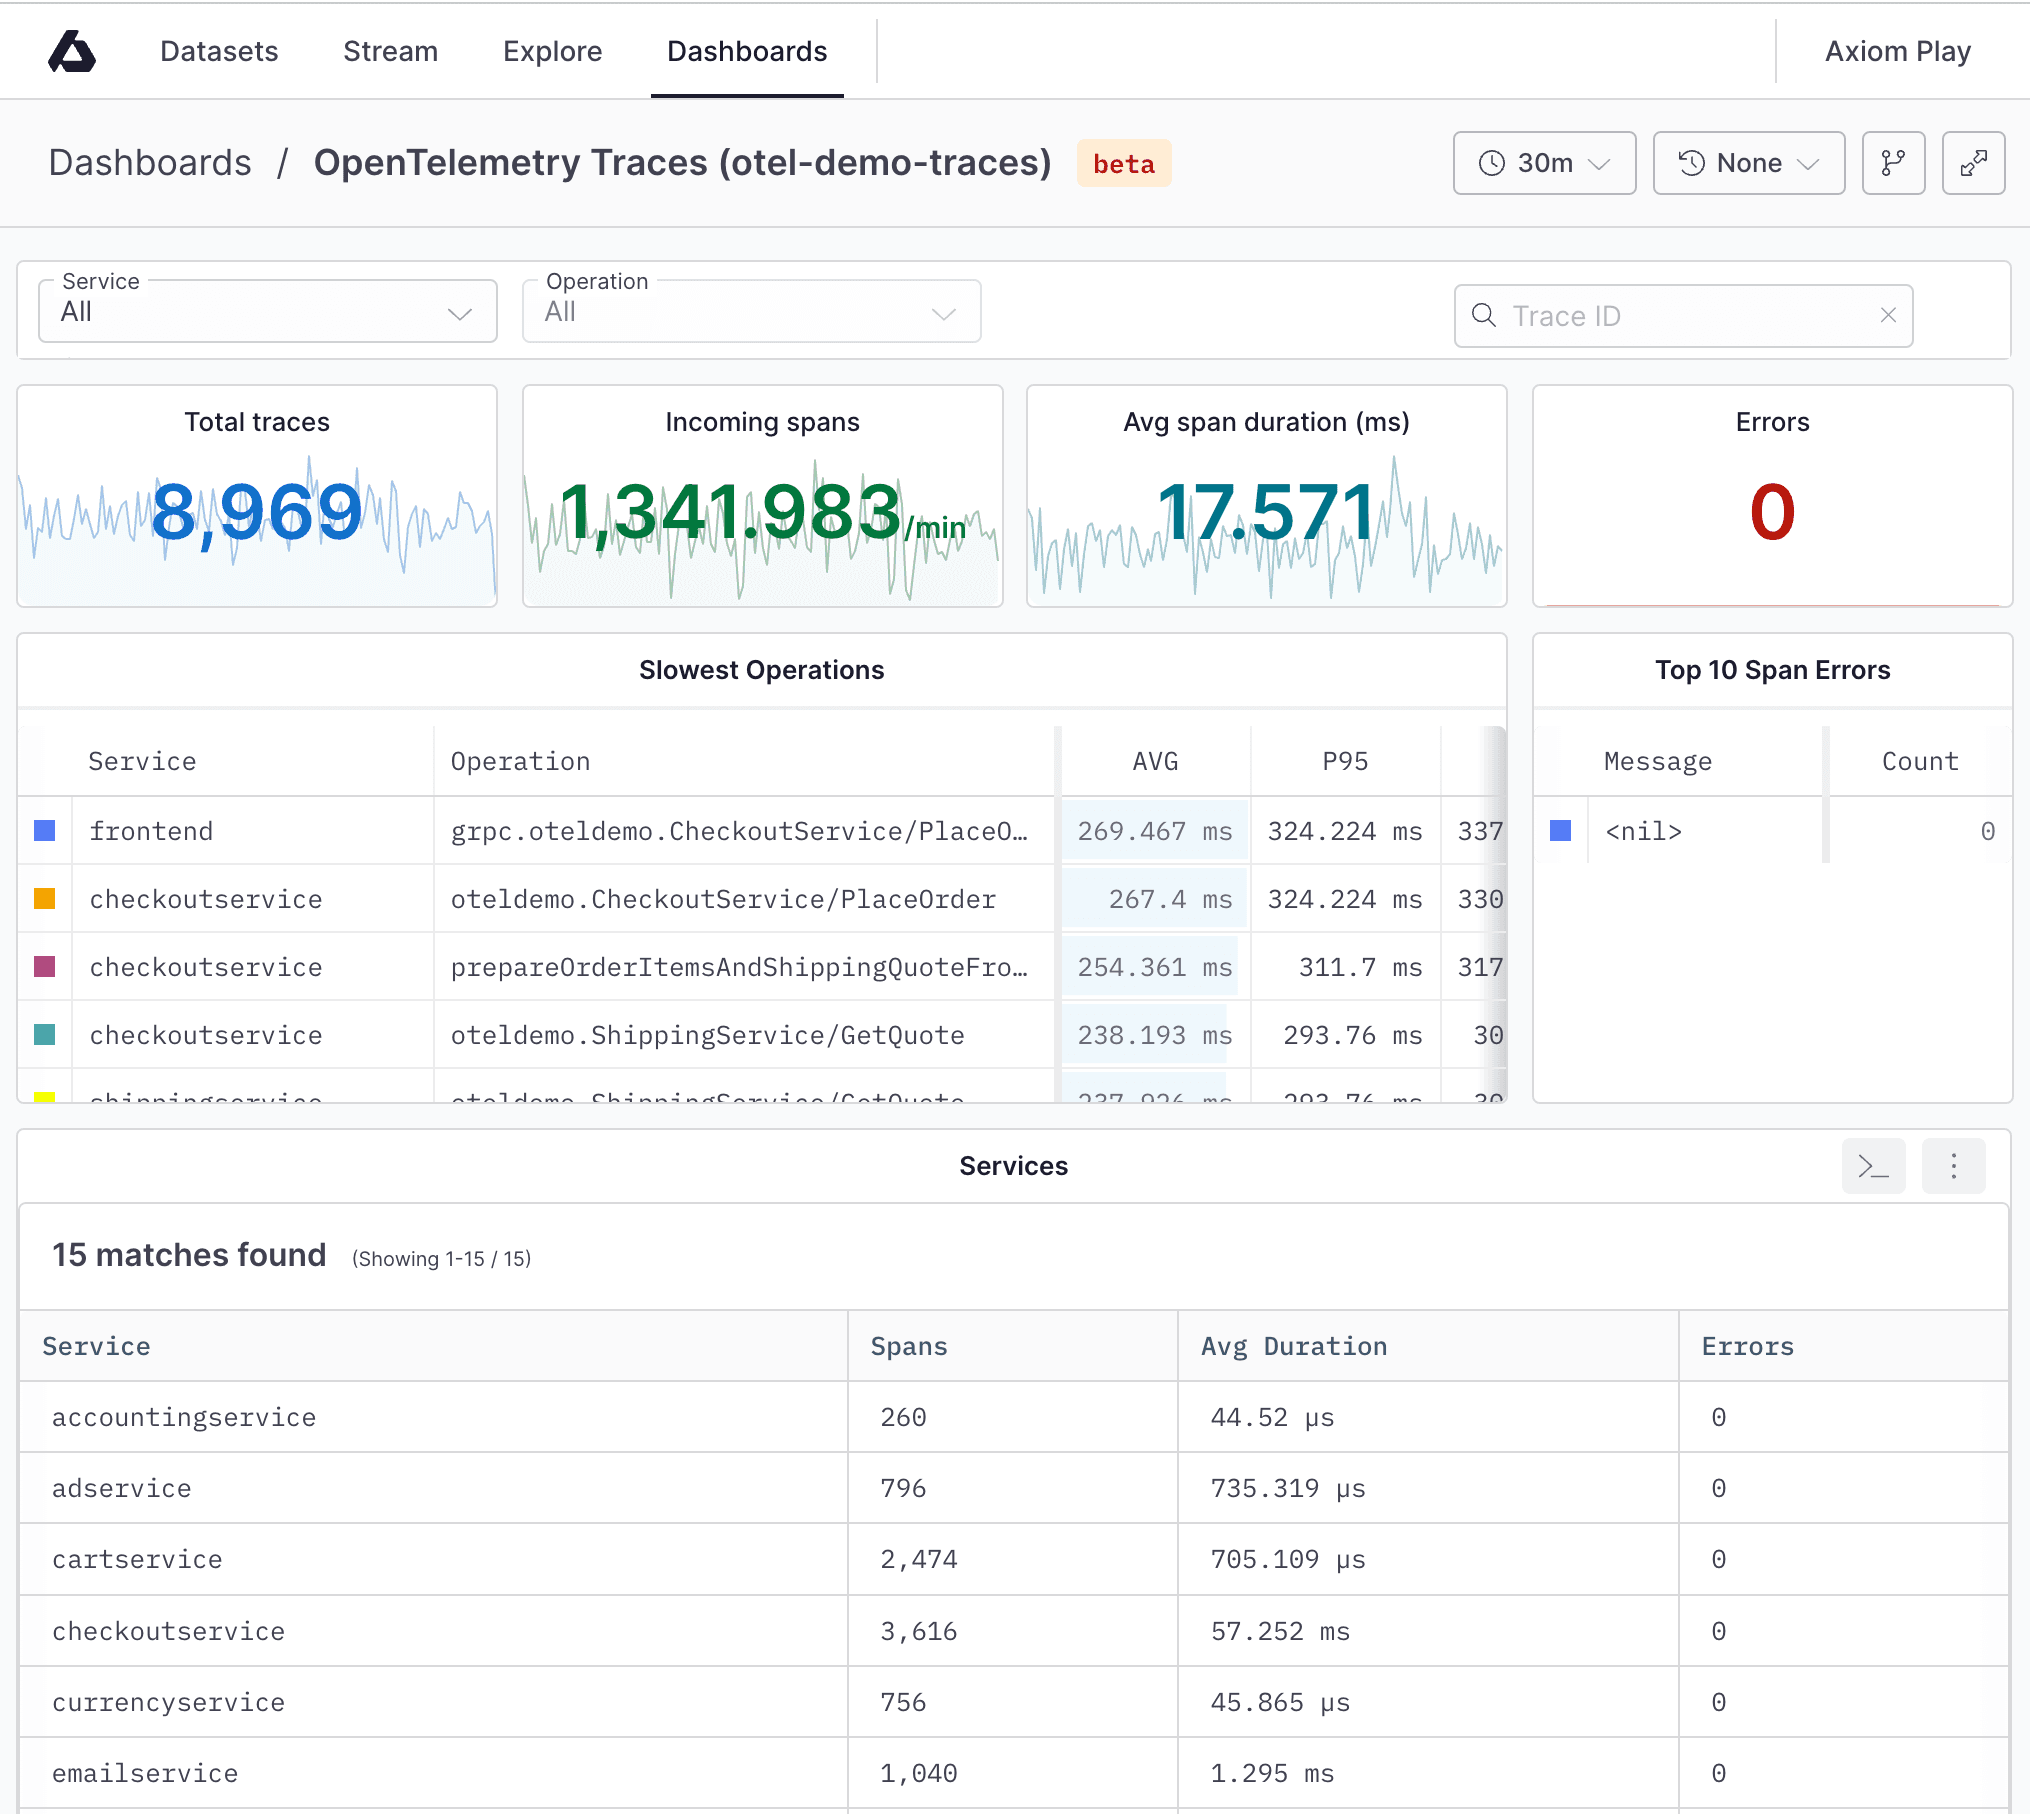
Task: Click the teal swatch for ShippingService/GetQuote row
Action: [45, 1035]
